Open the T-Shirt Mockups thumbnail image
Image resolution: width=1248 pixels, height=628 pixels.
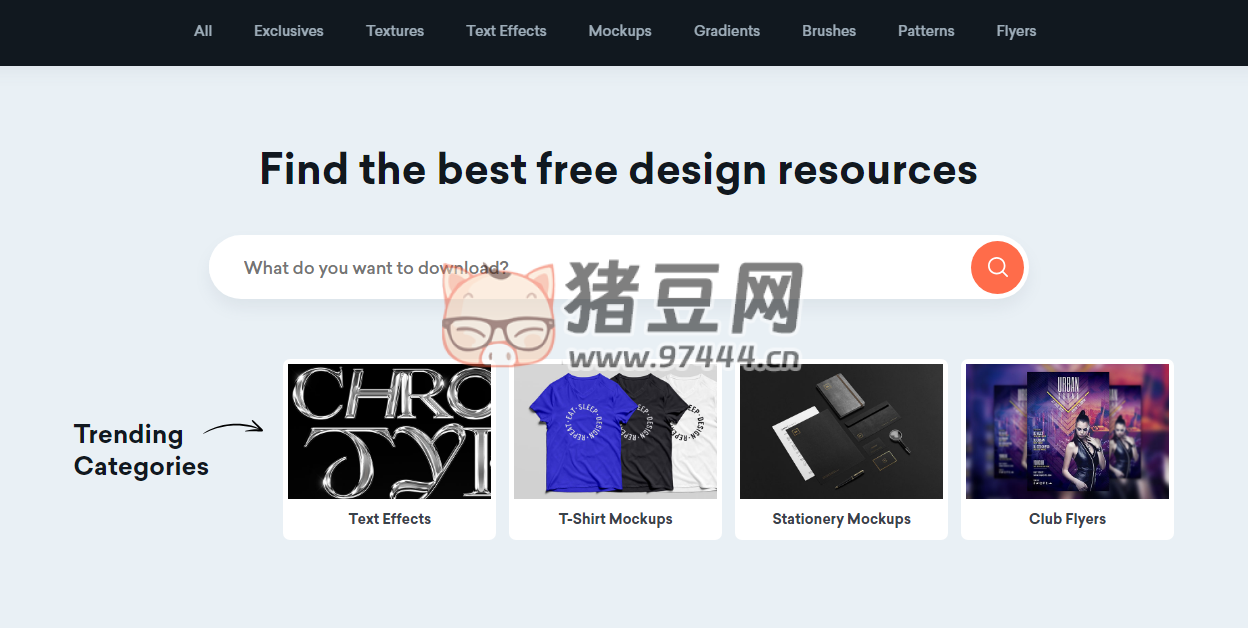point(615,431)
